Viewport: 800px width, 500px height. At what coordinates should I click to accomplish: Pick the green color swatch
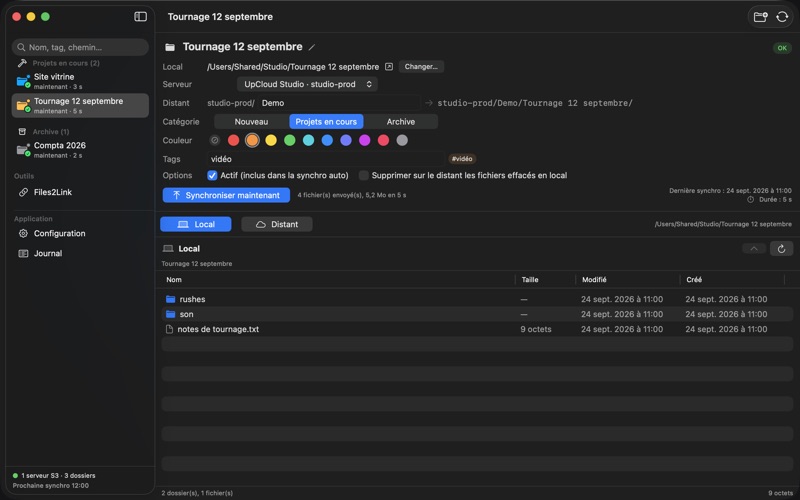click(290, 140)
